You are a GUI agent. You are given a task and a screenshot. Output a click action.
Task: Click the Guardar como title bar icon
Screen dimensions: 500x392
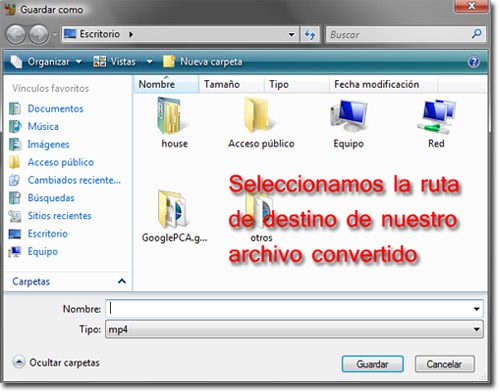(x=10, y=9)
